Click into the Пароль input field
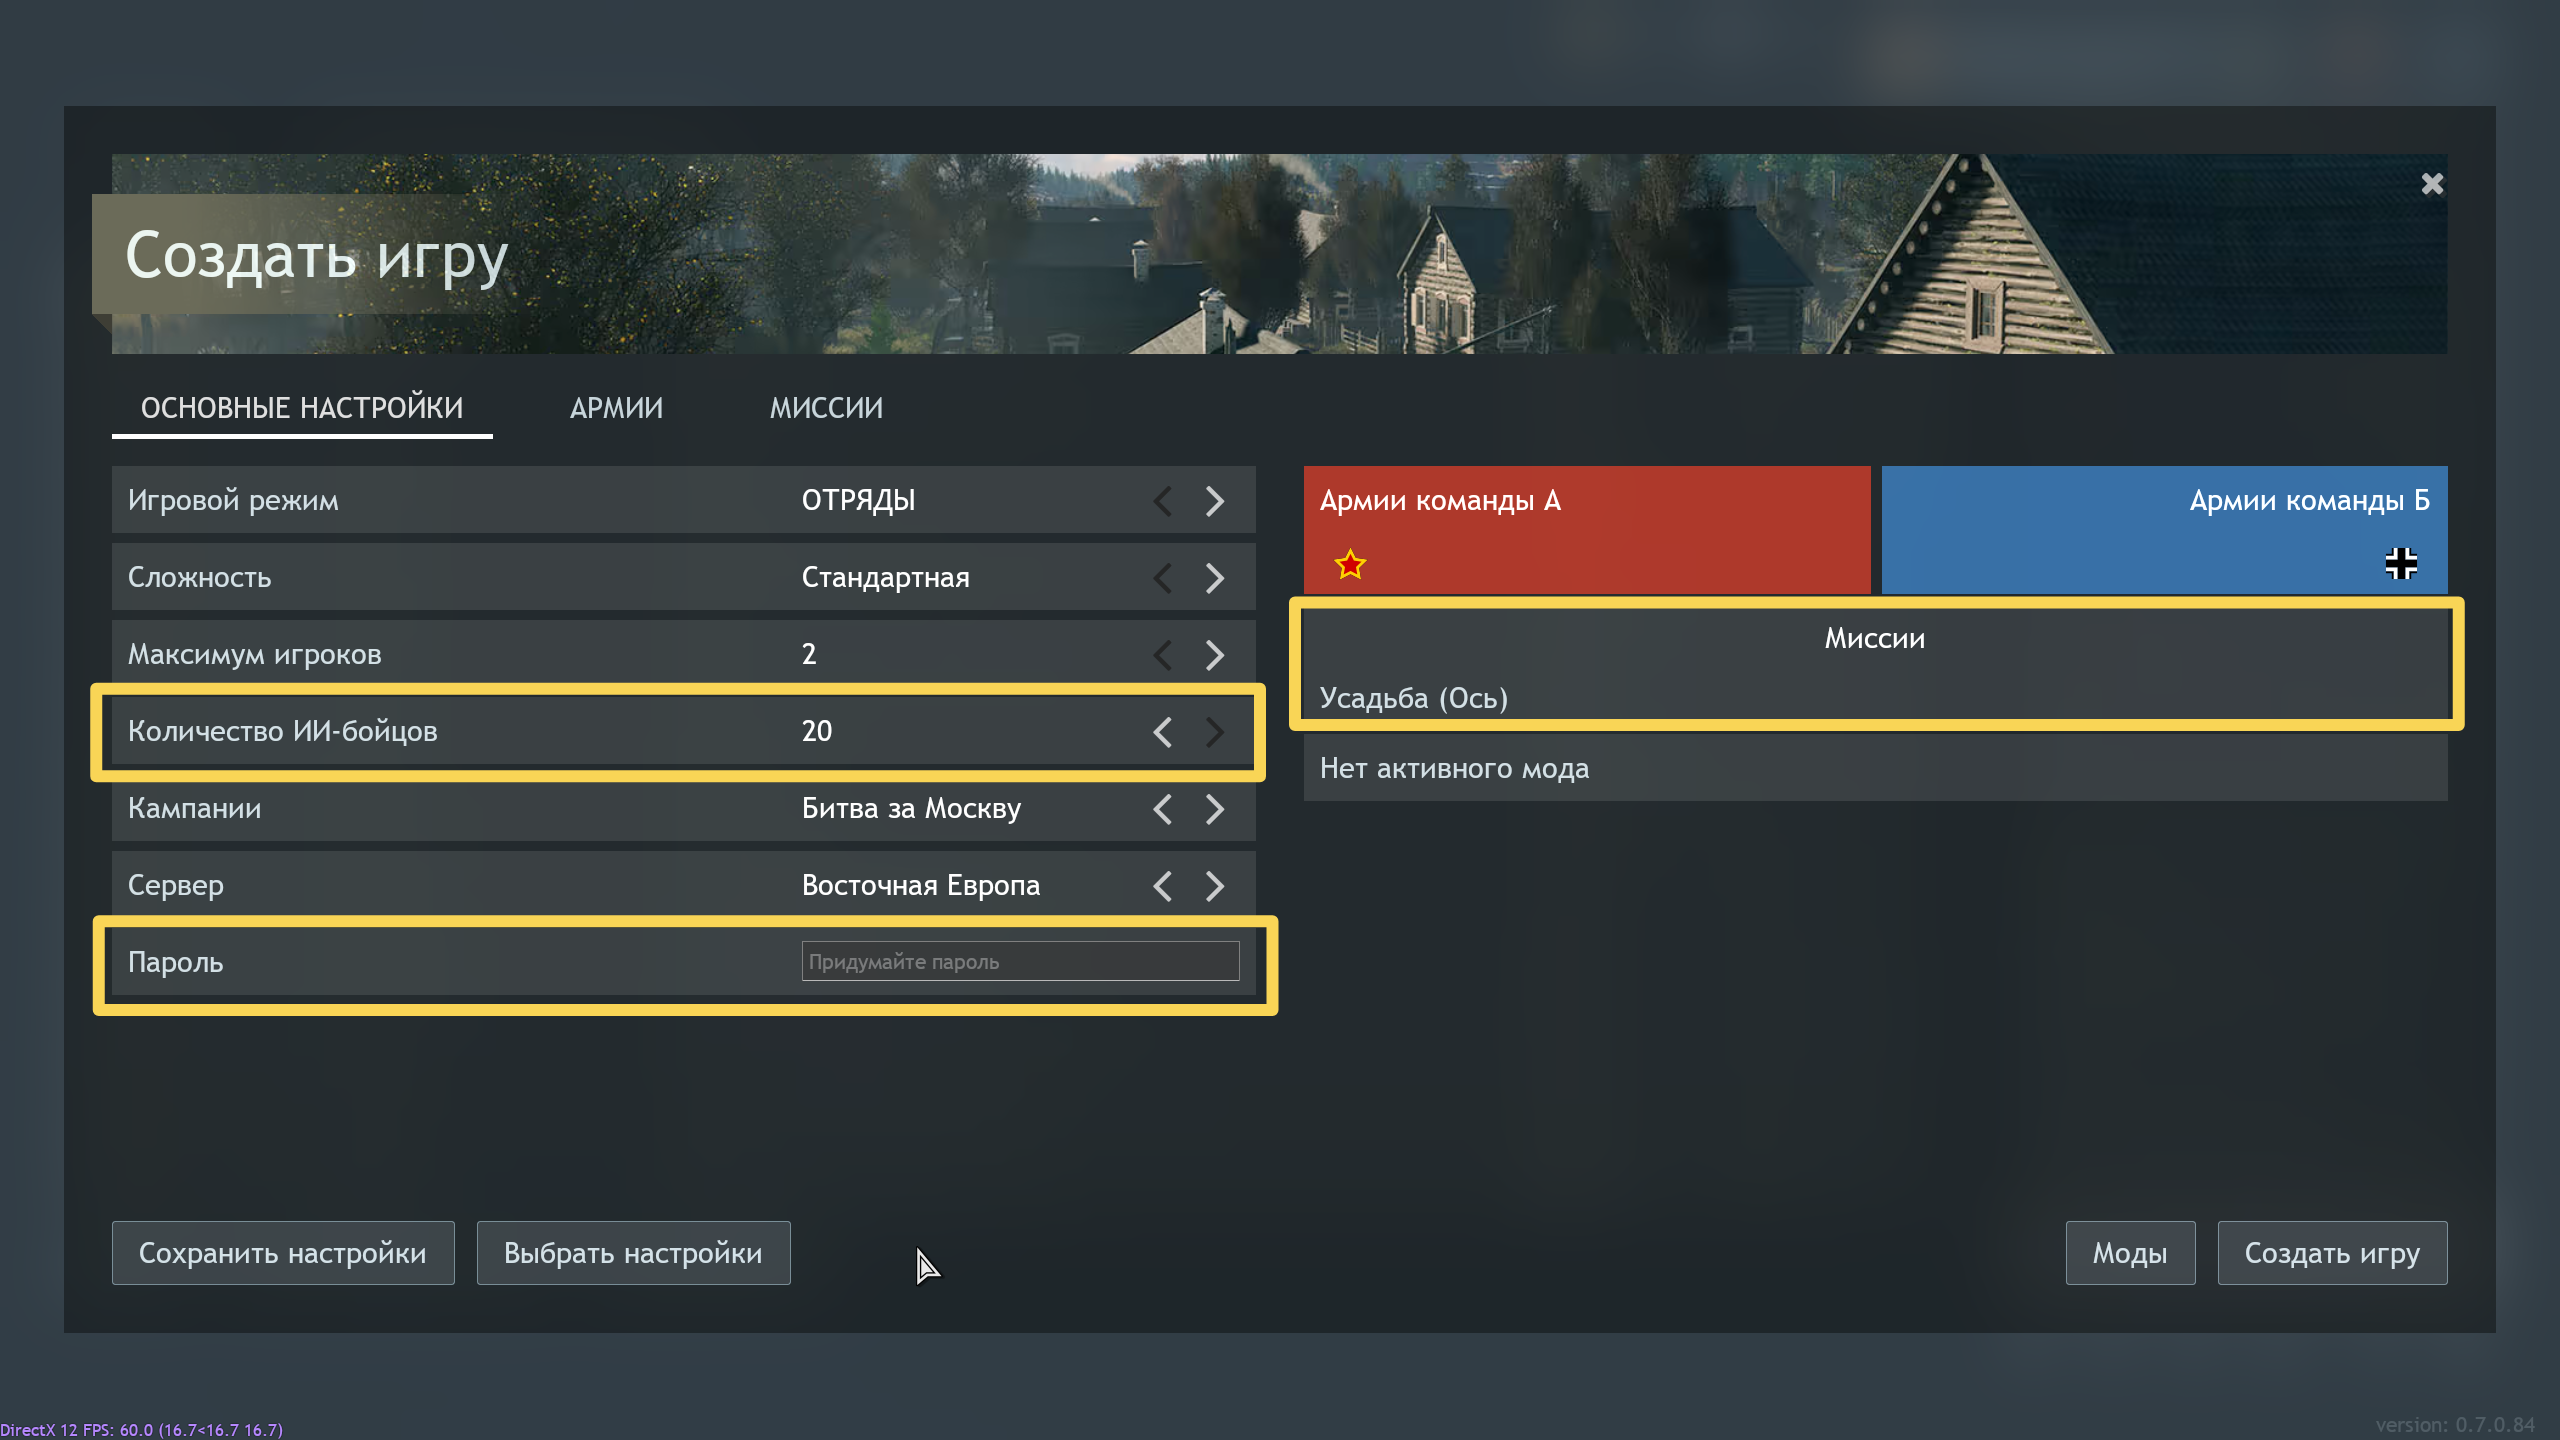Viewport: 2560px width, 1440px height. pyautogui.click(x=1020, y=962)
